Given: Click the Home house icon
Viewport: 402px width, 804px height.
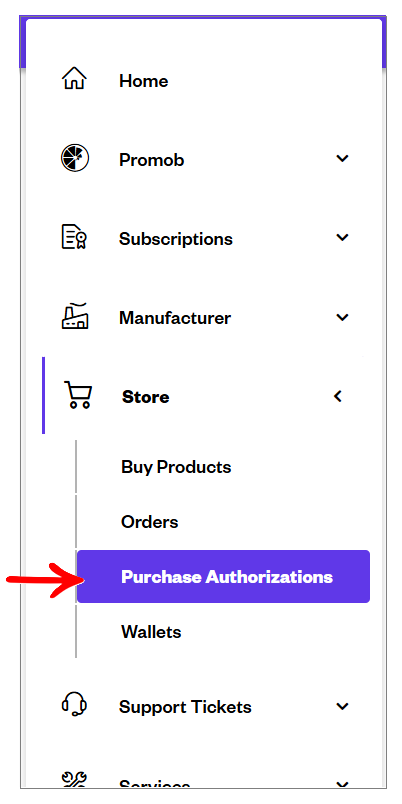Looking at the screenshot, I should 74,79.
